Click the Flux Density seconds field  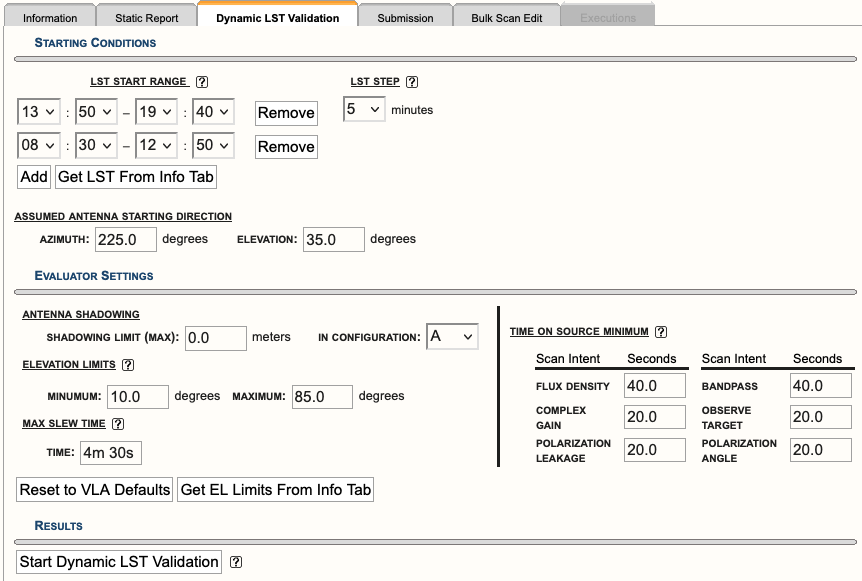click(x=655, y=386)
